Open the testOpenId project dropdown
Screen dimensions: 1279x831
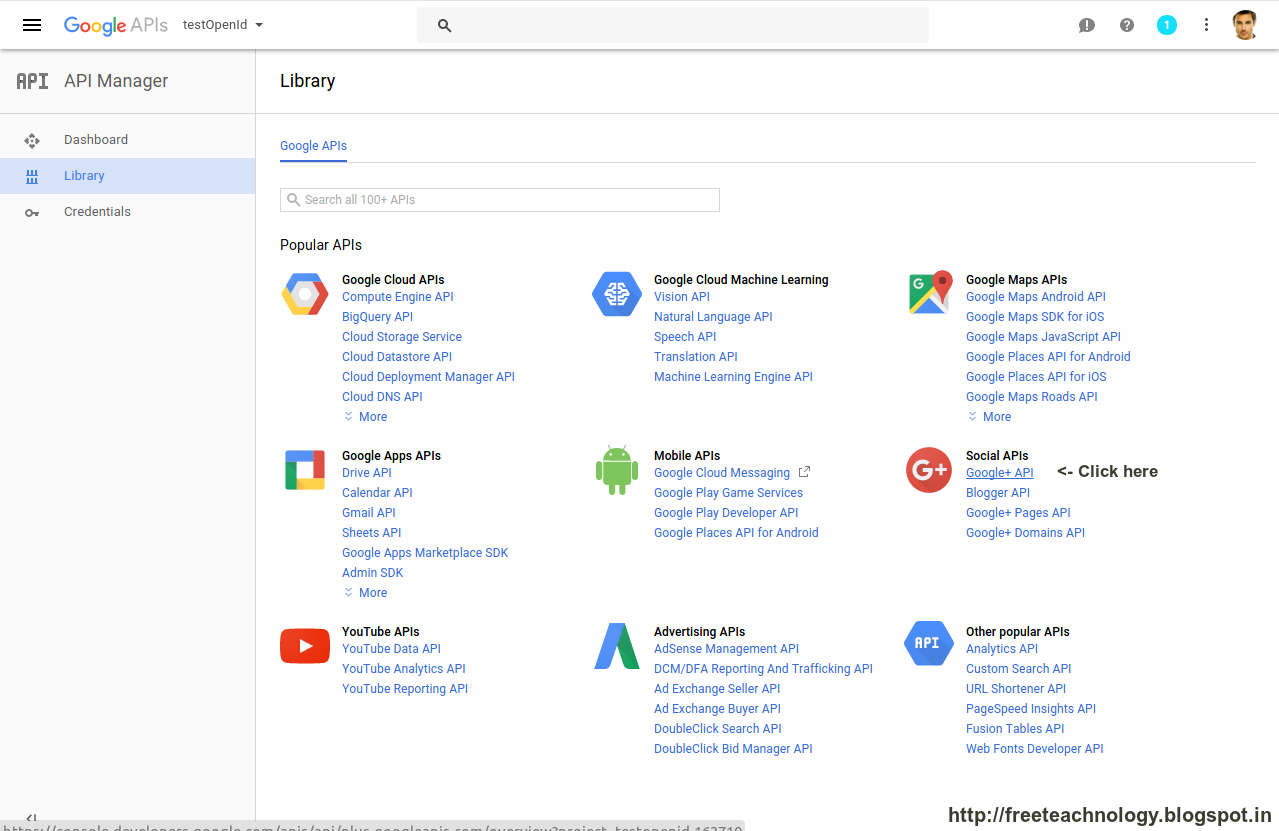[223, 25]
